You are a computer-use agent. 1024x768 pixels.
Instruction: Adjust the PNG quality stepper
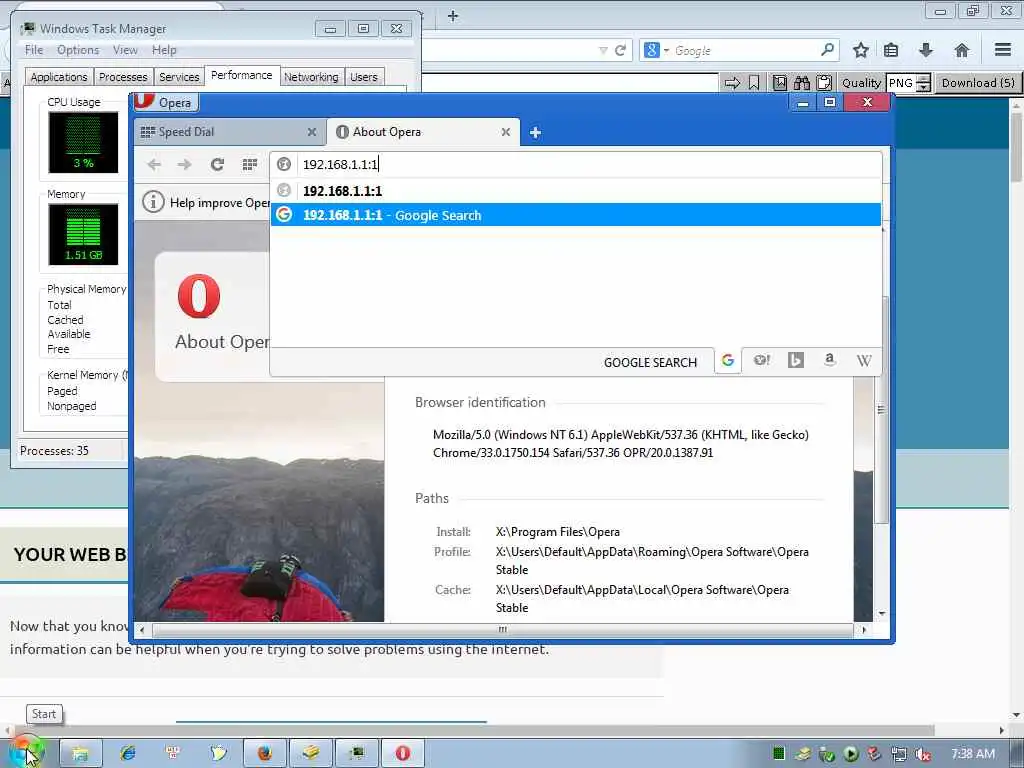click(x=923, y=83)
